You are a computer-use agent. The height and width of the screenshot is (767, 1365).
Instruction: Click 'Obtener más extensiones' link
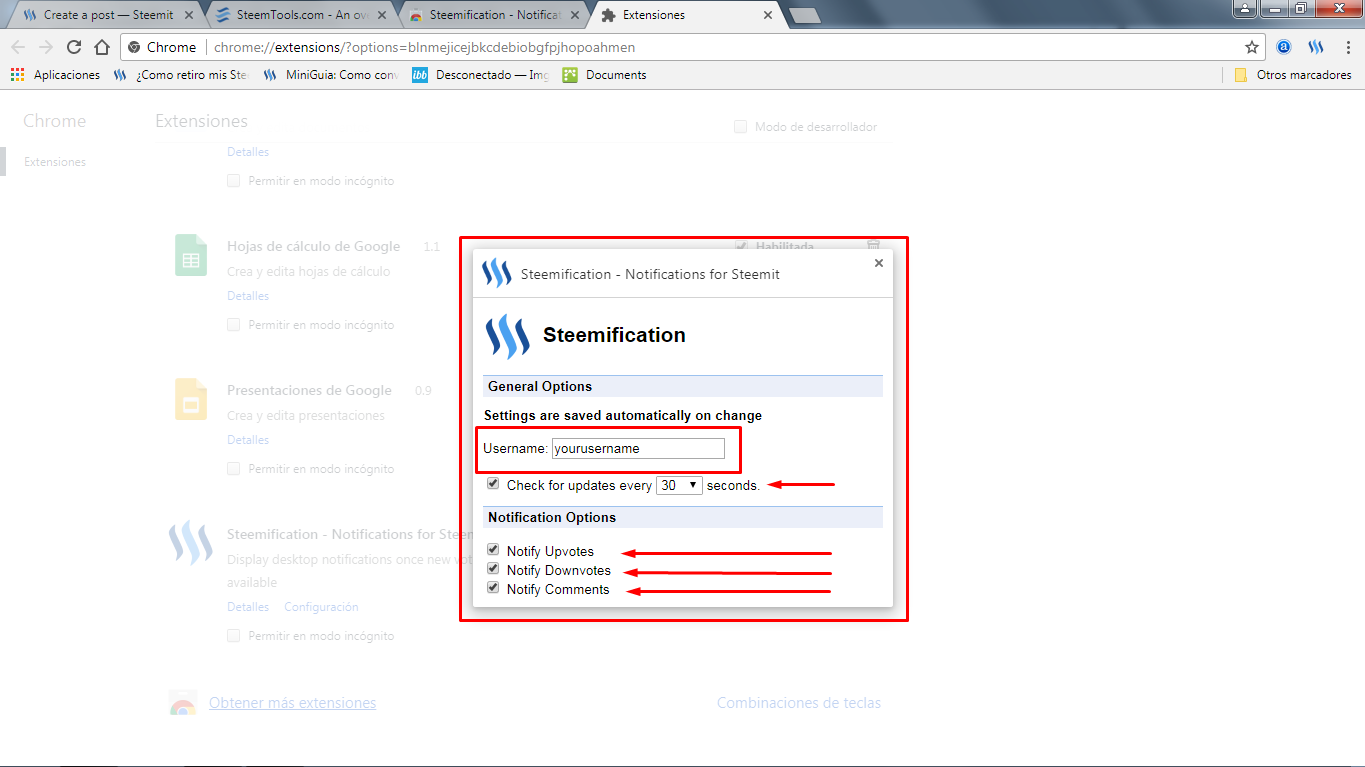pyautogui.click(x=292, y=703)
